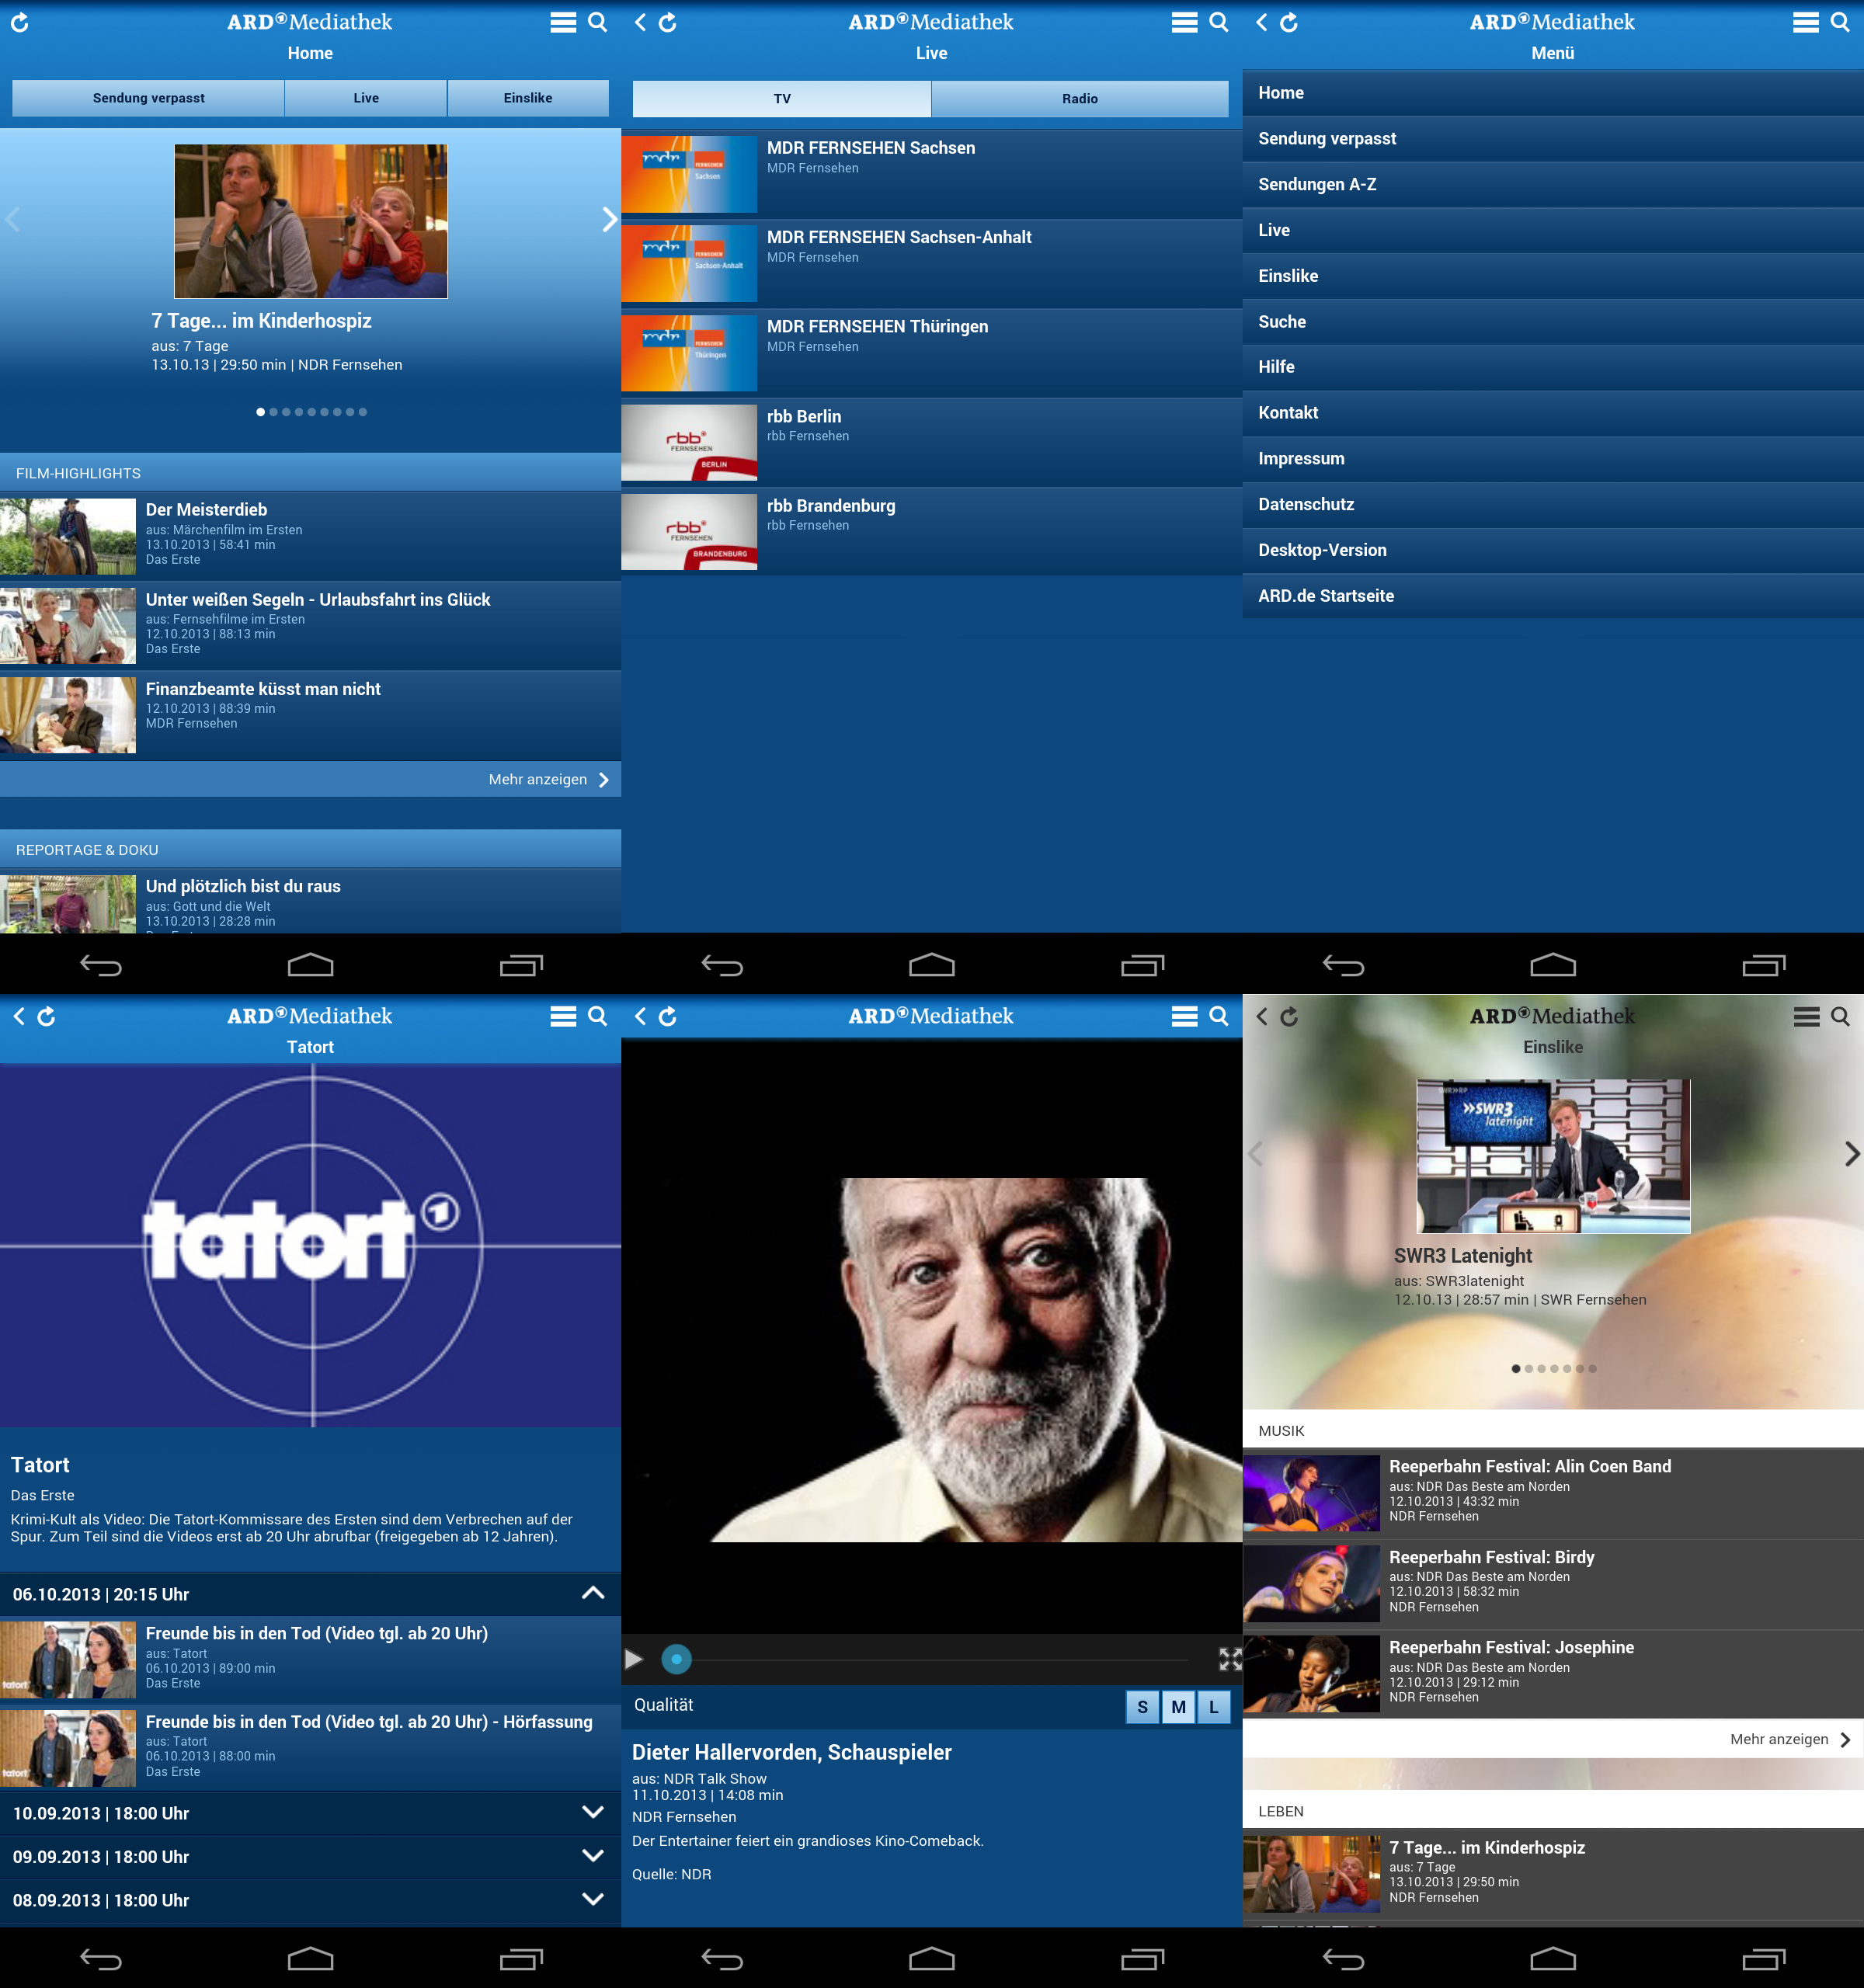Open ARD.de Startseite menu entry
The height and width of the screenshot is (1988, 1864).
point(1553,596)
